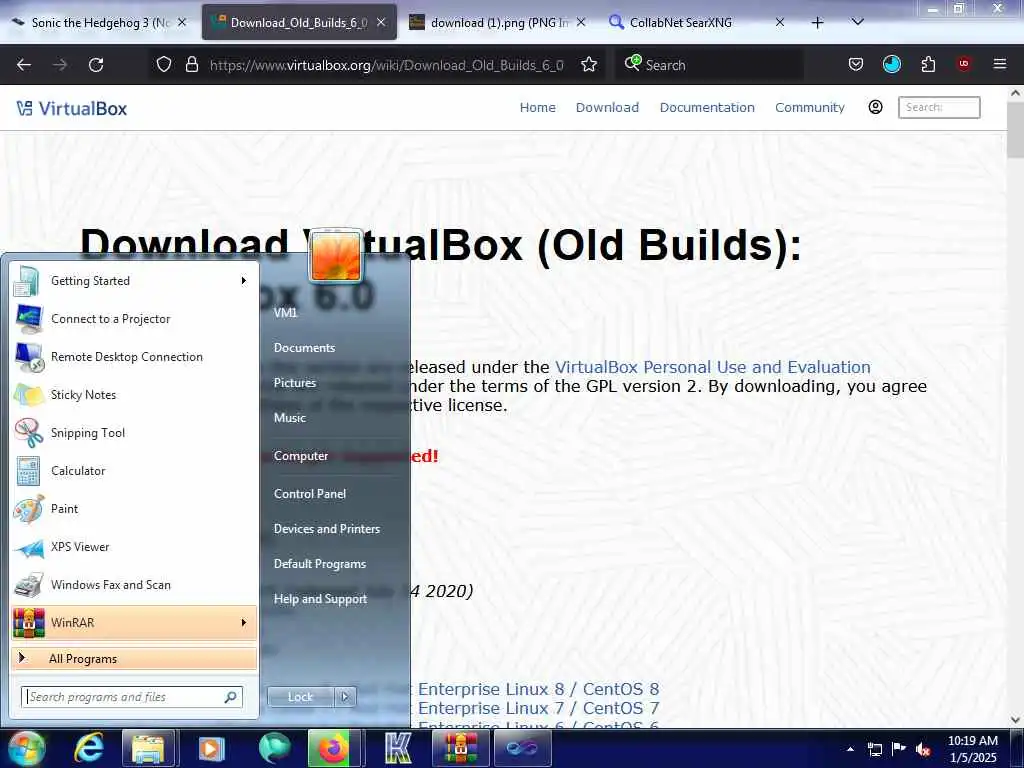Open VM1 user folder
Image resolution: width=1024 pixels, height=768 pixels.
point(285,313)
